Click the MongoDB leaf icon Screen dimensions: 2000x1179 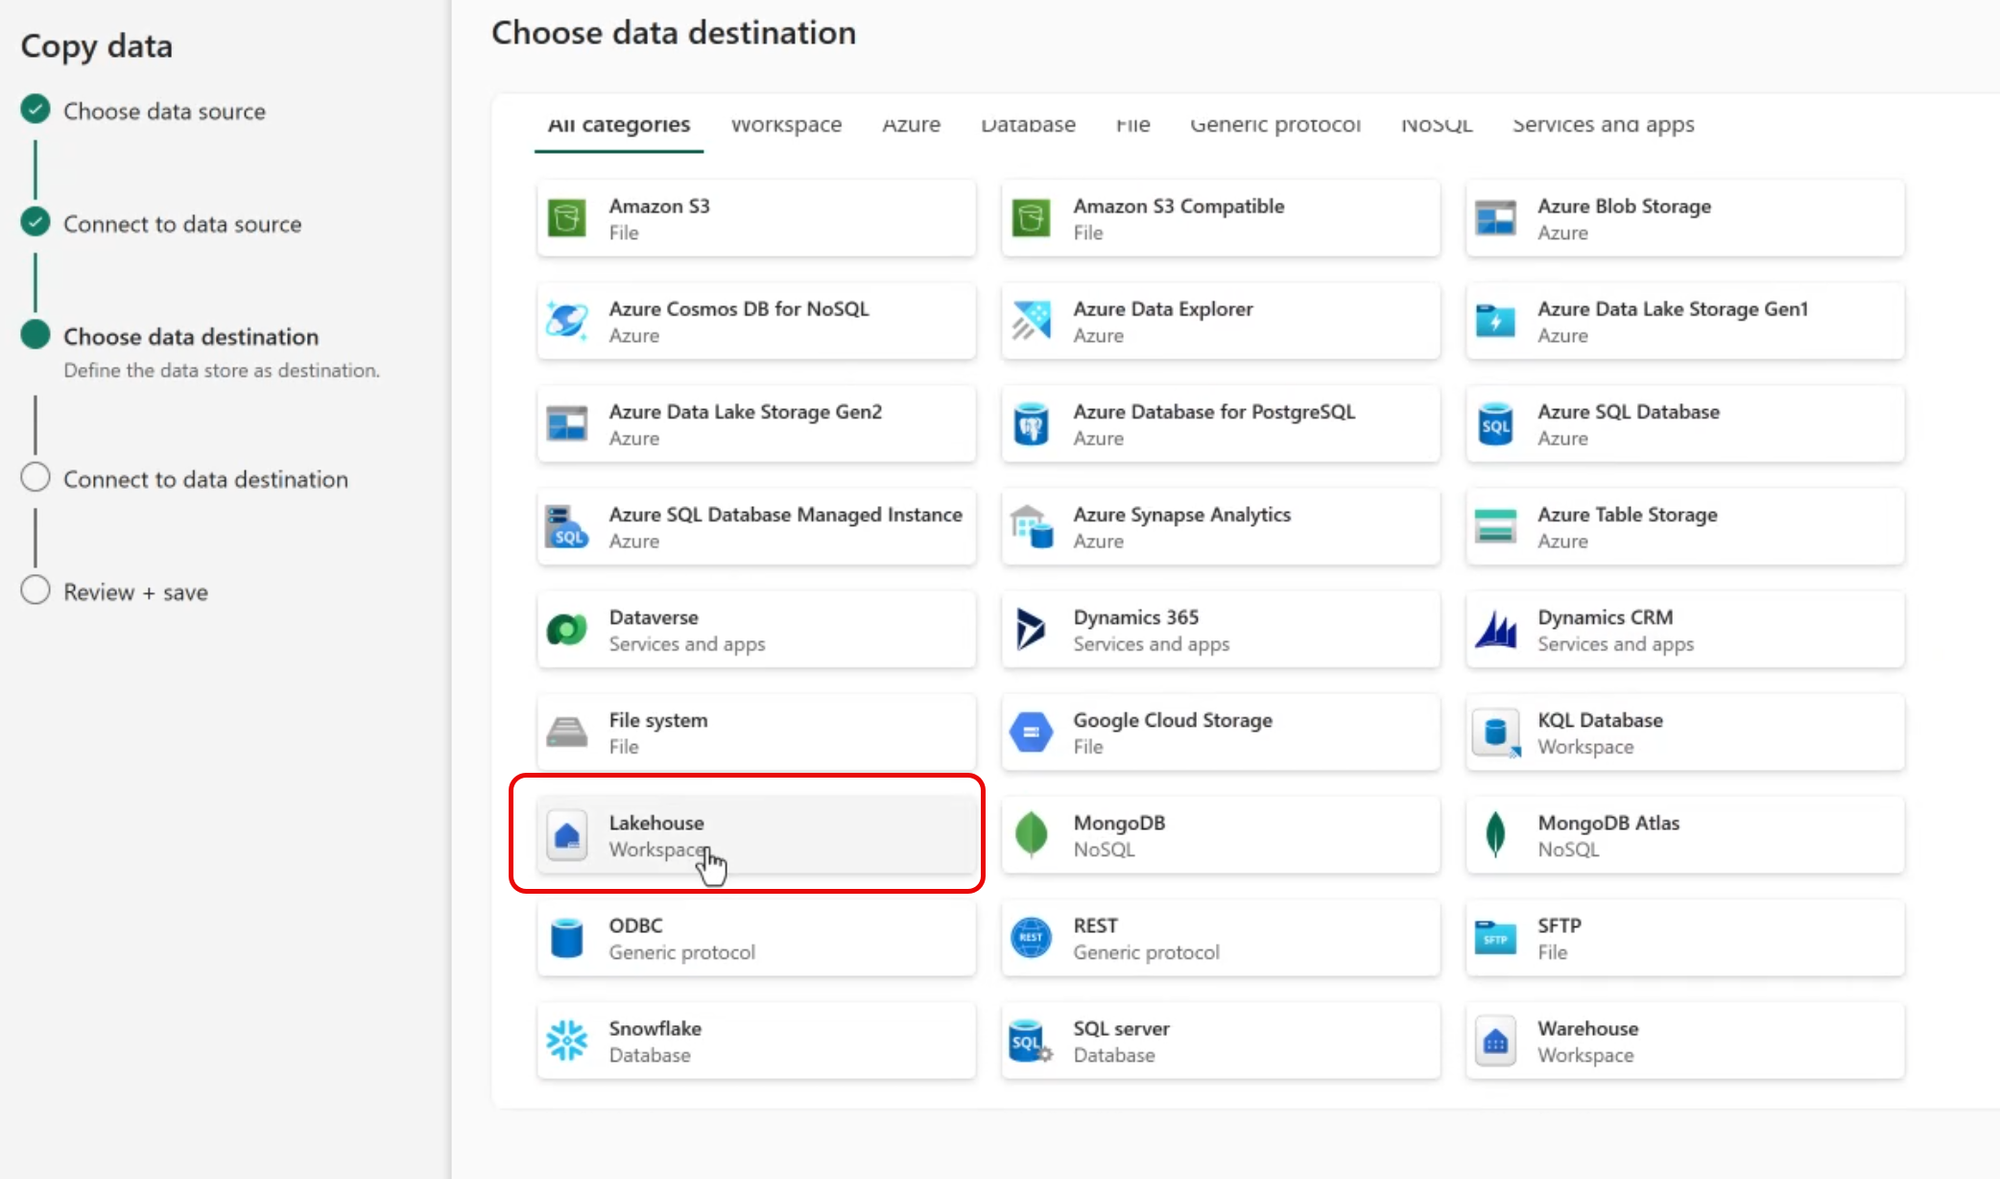1030,835
